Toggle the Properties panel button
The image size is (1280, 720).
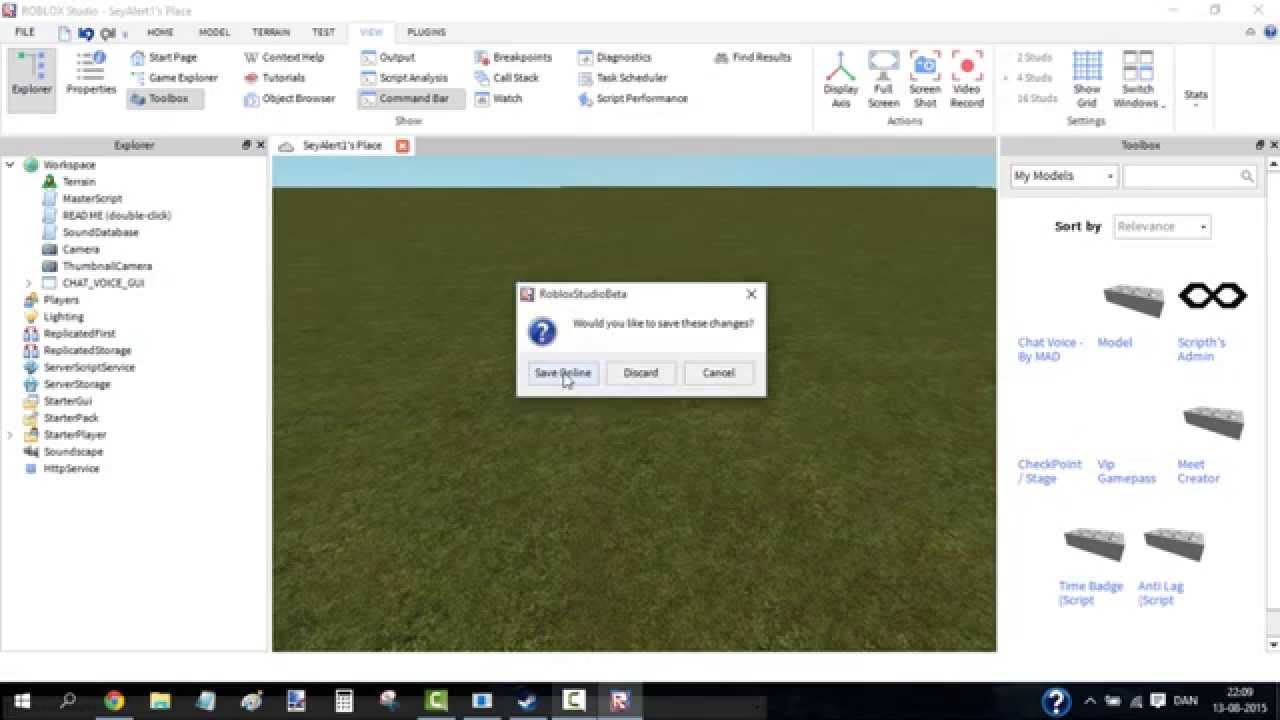(91, 75)
